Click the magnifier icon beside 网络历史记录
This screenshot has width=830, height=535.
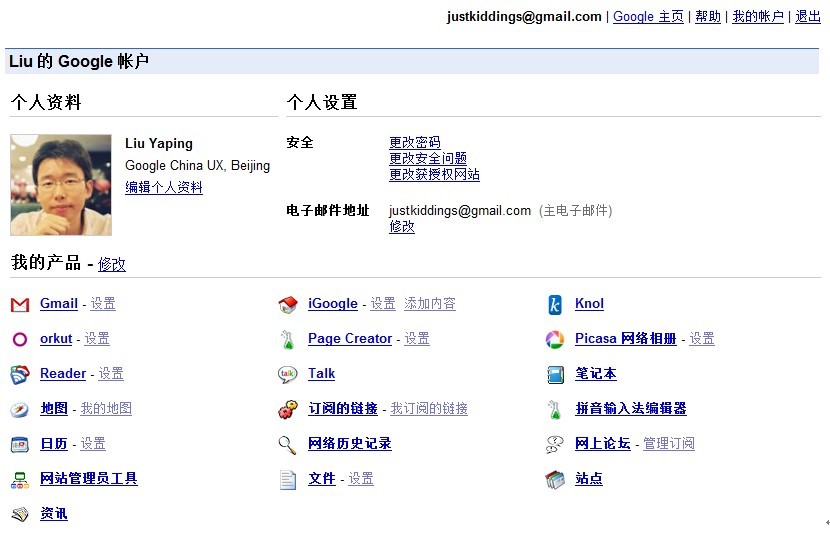point(287,445)
